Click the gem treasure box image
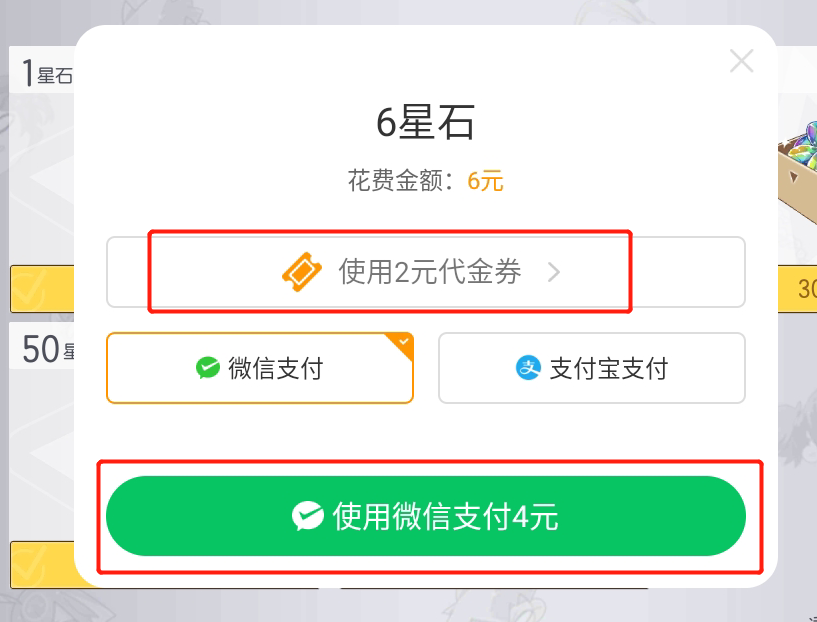817x622 pixels. 797,160
